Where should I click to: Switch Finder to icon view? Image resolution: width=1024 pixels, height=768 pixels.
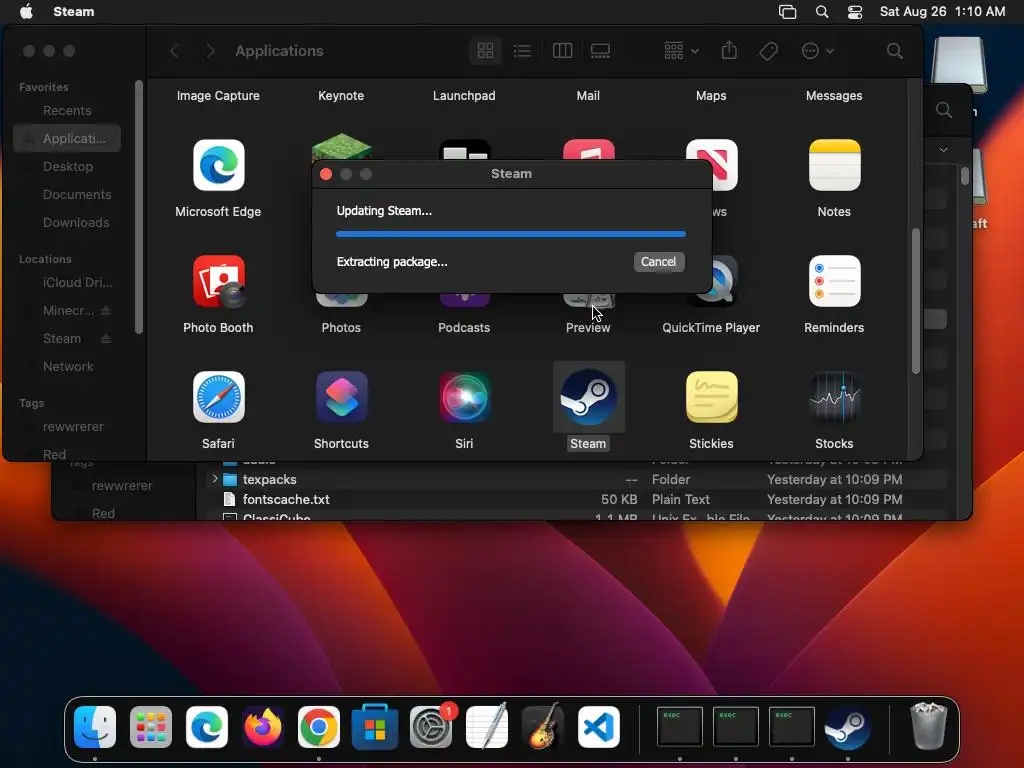point(485,51)
